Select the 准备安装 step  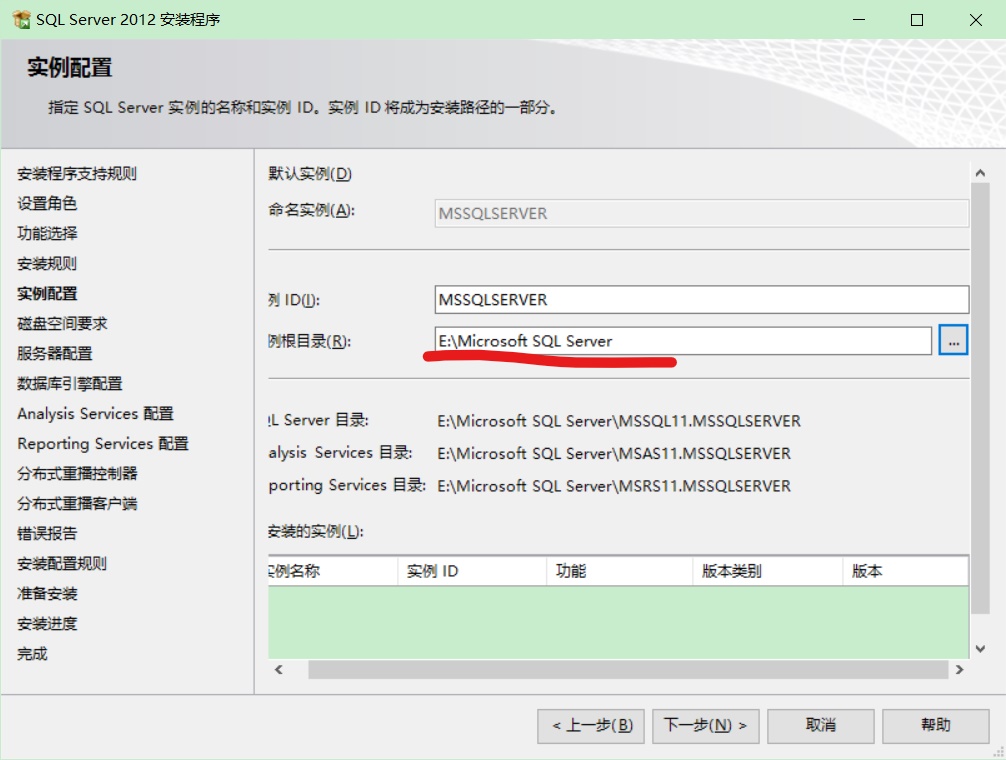coord(47,594)
